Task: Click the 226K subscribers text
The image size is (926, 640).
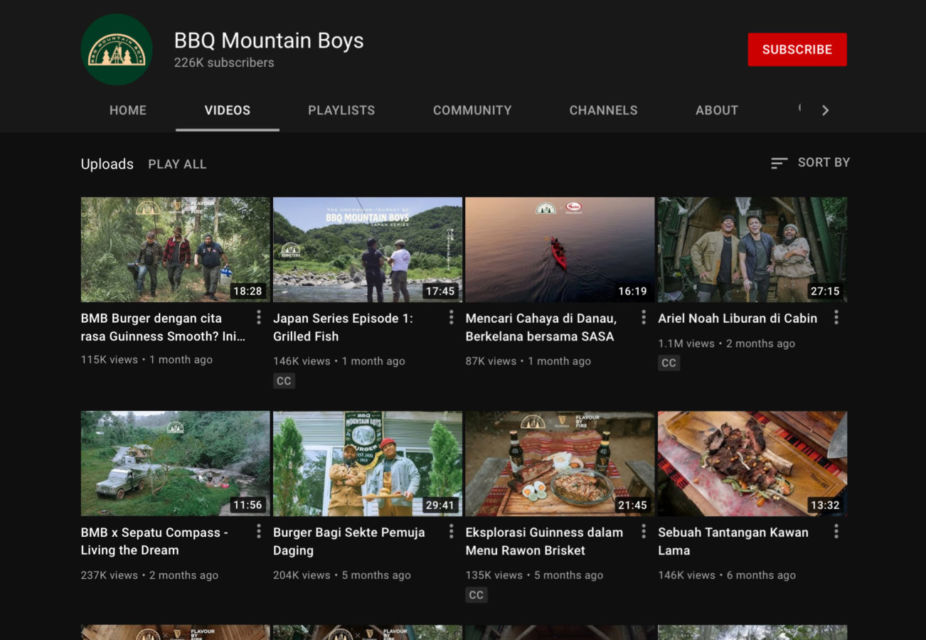Action: tap(224, 63)
